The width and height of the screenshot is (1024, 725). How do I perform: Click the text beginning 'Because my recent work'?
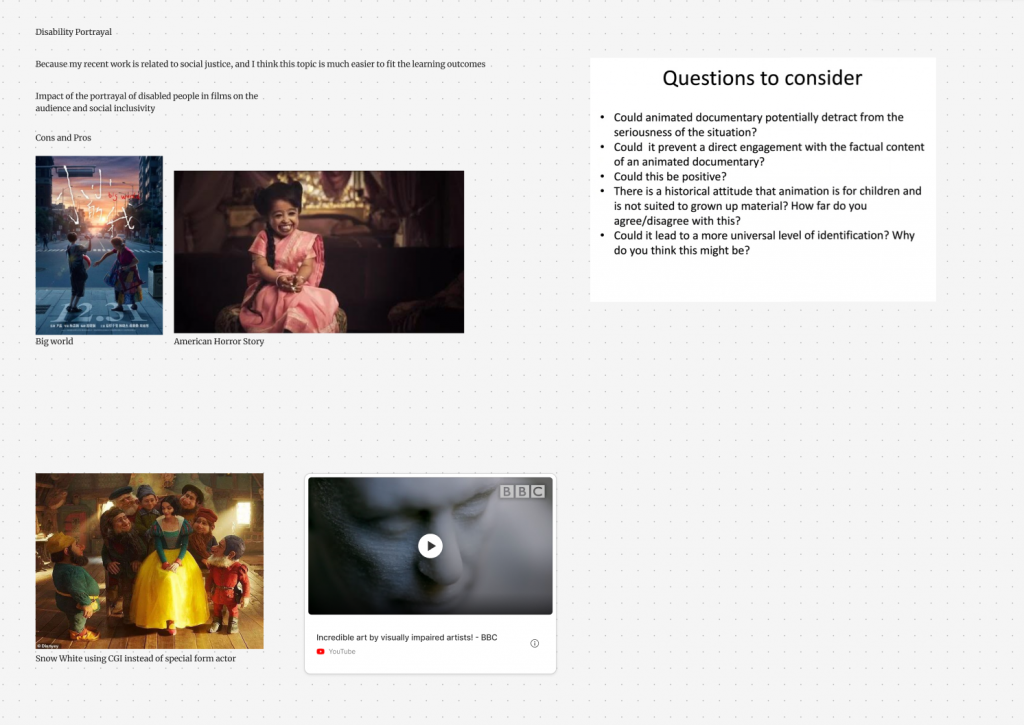[261, 64]
